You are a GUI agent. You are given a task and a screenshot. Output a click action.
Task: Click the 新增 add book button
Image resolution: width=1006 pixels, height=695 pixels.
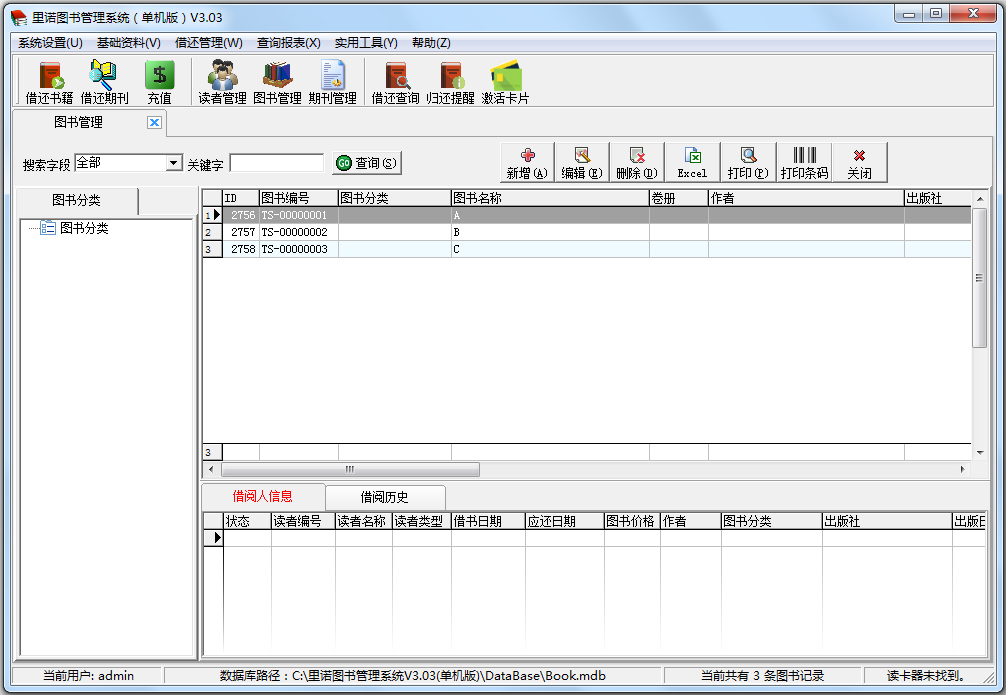point(527,162)
